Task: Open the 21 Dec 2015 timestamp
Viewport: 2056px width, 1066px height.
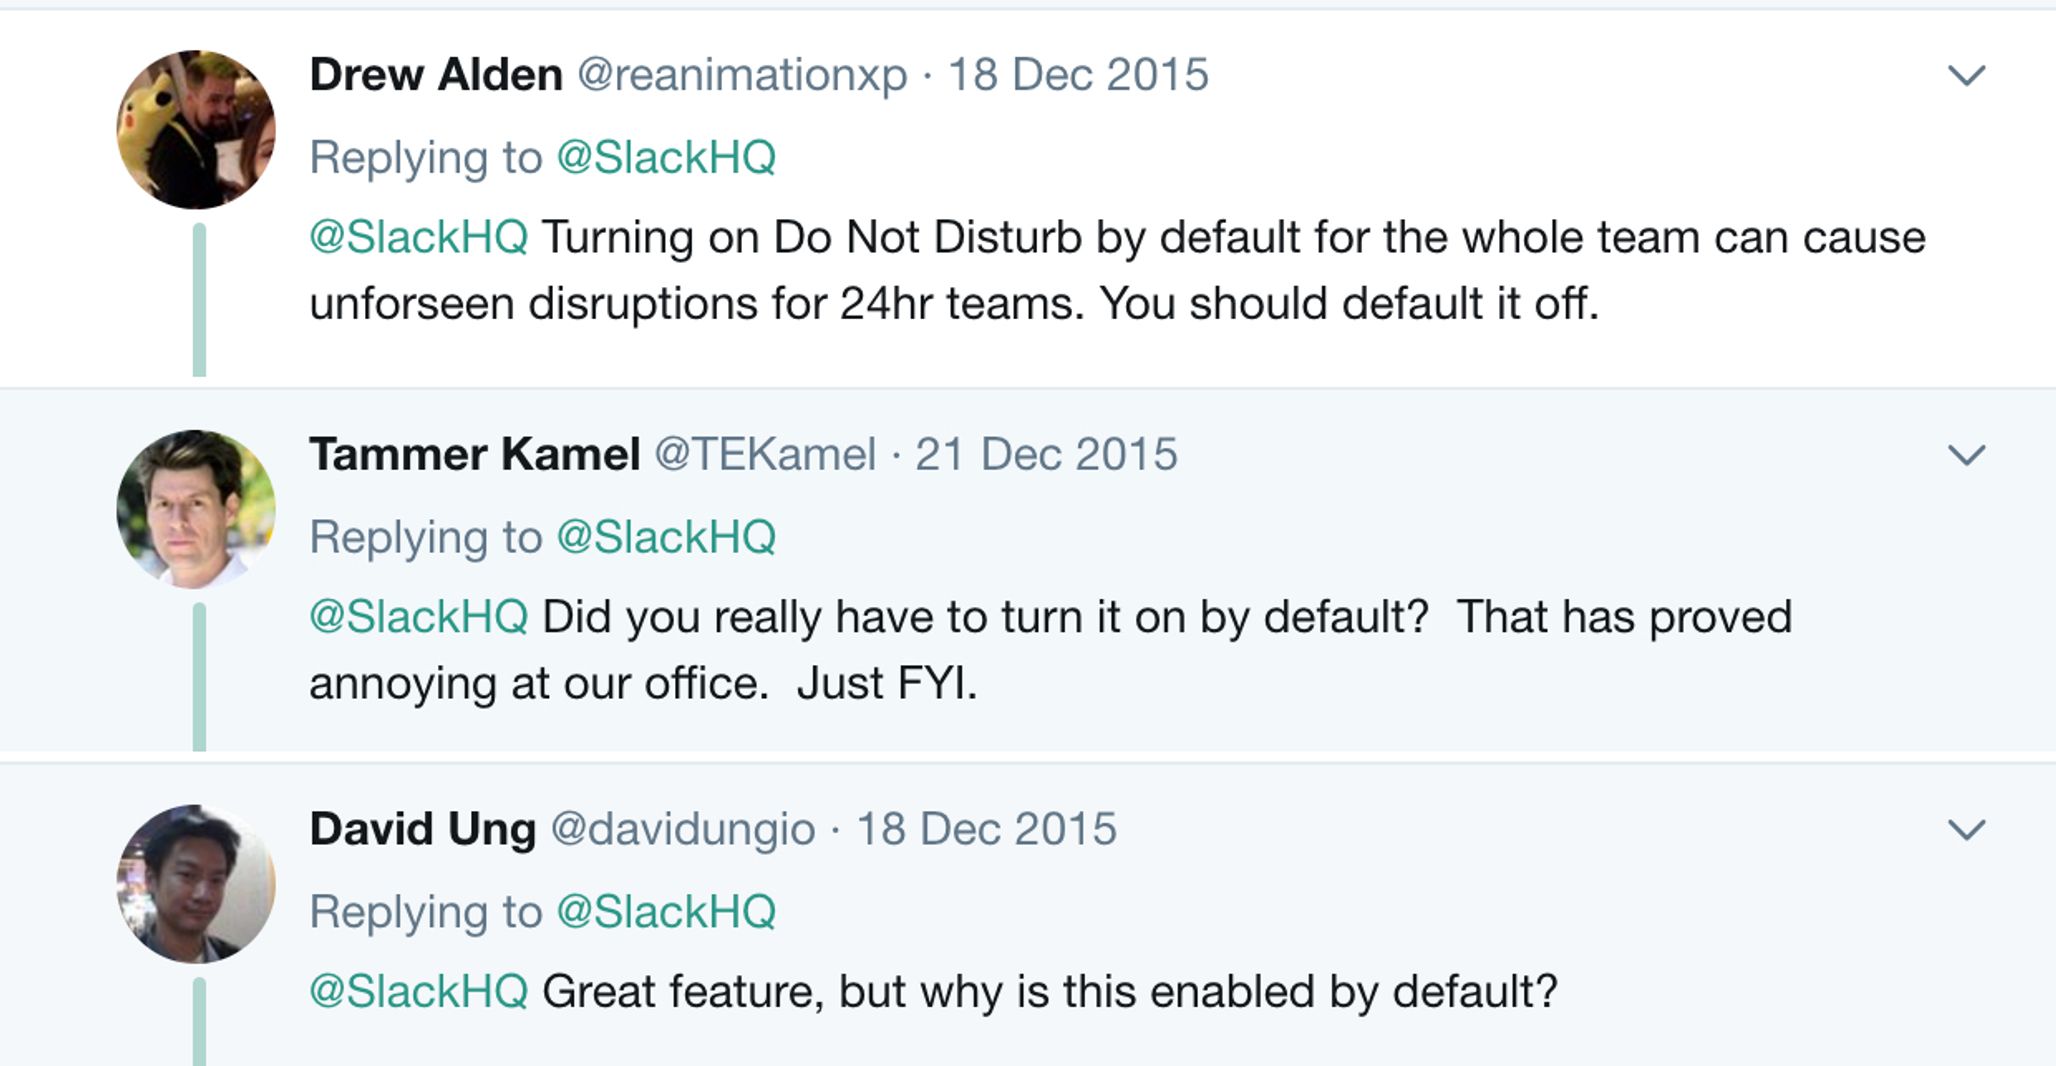Action: 1046,455
